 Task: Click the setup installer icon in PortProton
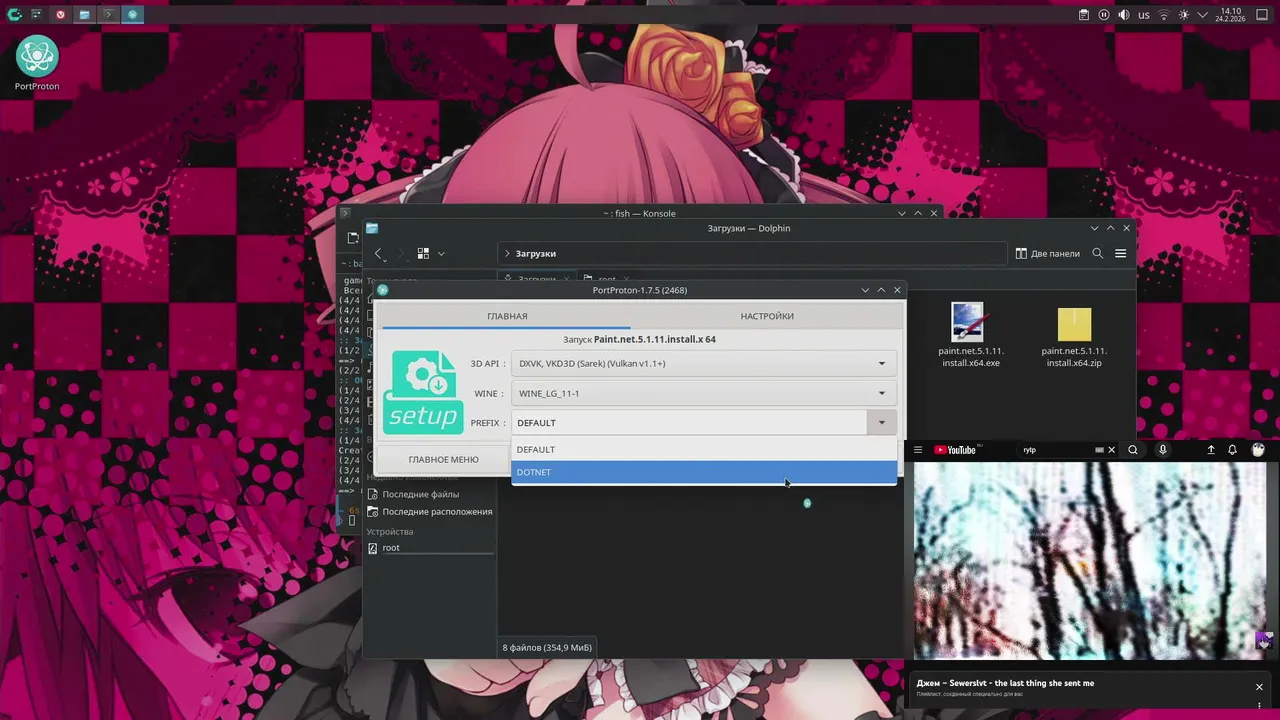pyautogui.click(x=423, y=392)
